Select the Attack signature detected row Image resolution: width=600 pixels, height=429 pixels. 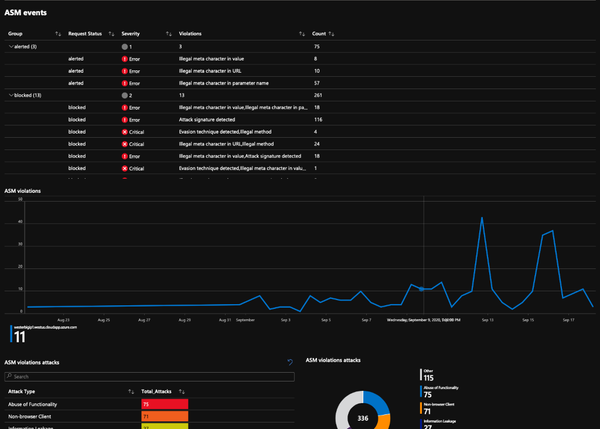pos(300,120)
